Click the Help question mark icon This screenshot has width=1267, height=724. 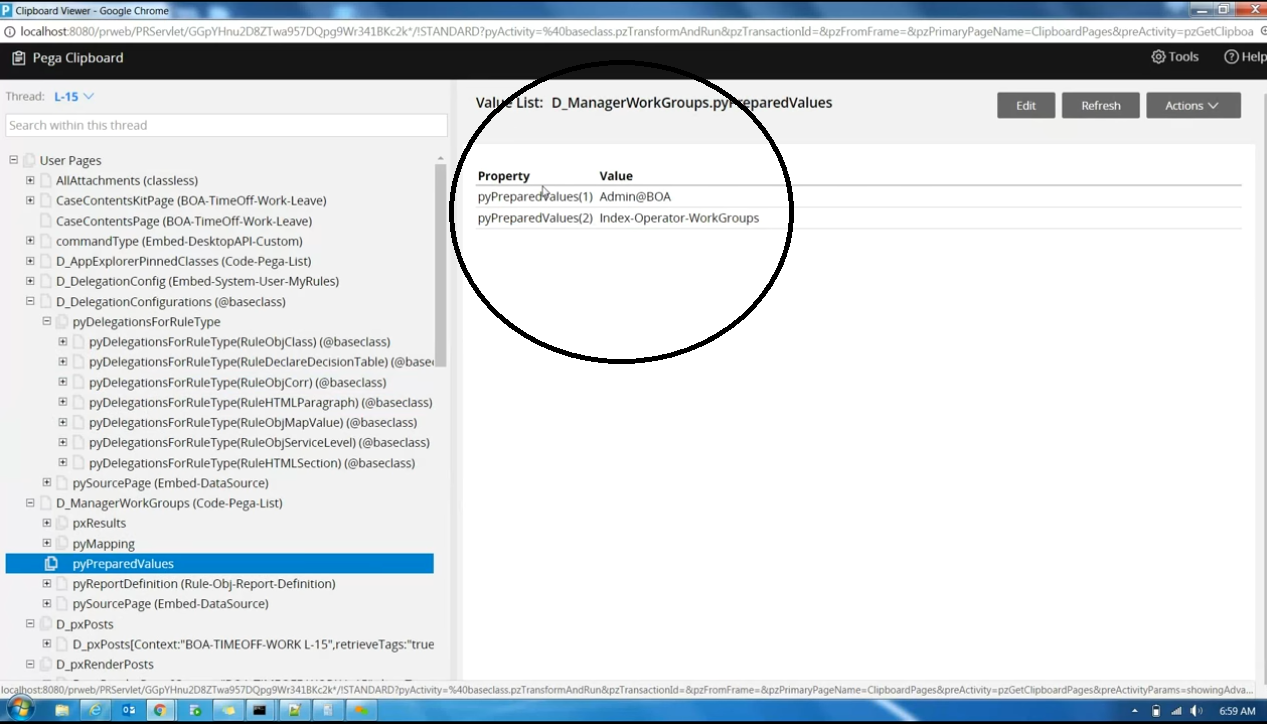(x=1233, y=57)
